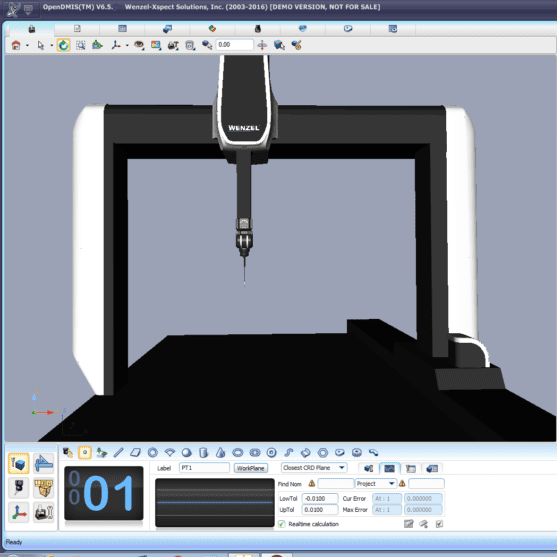Switch to the blue stacked-cards ribbon tab
The height and width of the screenshot is (557, 557).
167,29
